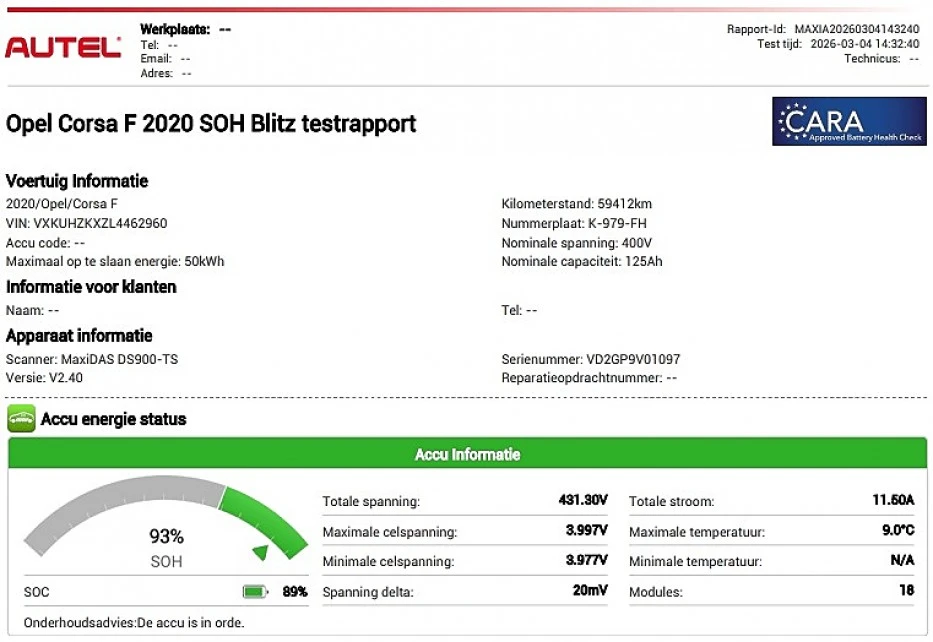Click the Rapport-Id value
Image resolution: width=933 pixels, height=642 pixels.
coord(857,29)
